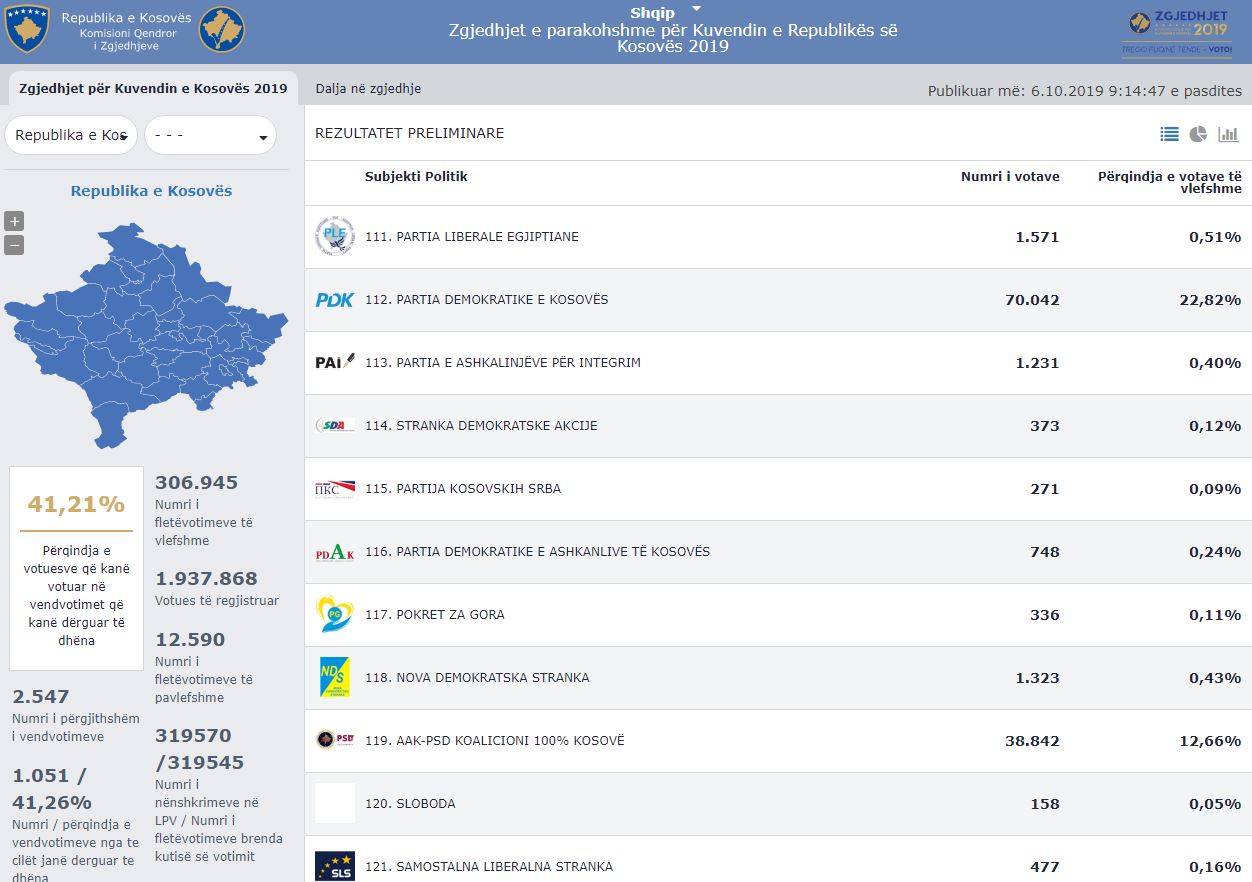The width and height of the screenshot is (1252, 882).
Task: Click AAK-PSD Koalicioni 100% Kosovë entry
Action: pyautogui.click(x=510, y=741)
